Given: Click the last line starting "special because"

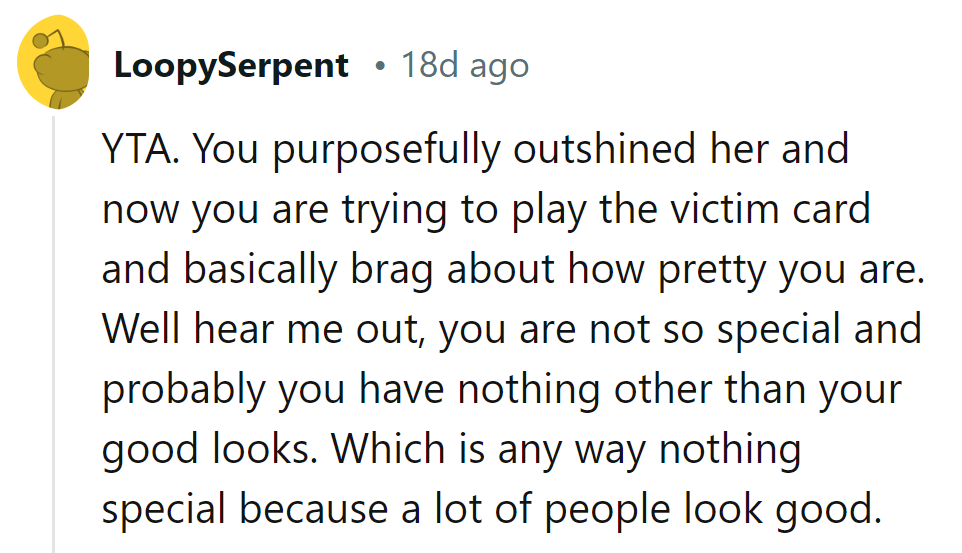Looking at the screenshot, I should point(492,509).
